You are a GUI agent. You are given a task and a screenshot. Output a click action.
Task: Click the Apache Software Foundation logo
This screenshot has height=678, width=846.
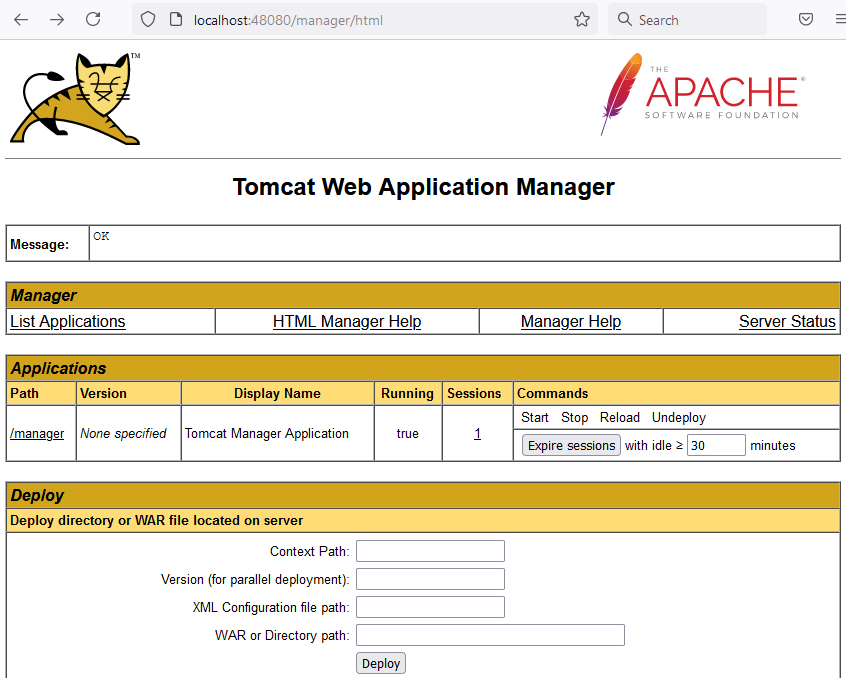[x=702, y=94]
